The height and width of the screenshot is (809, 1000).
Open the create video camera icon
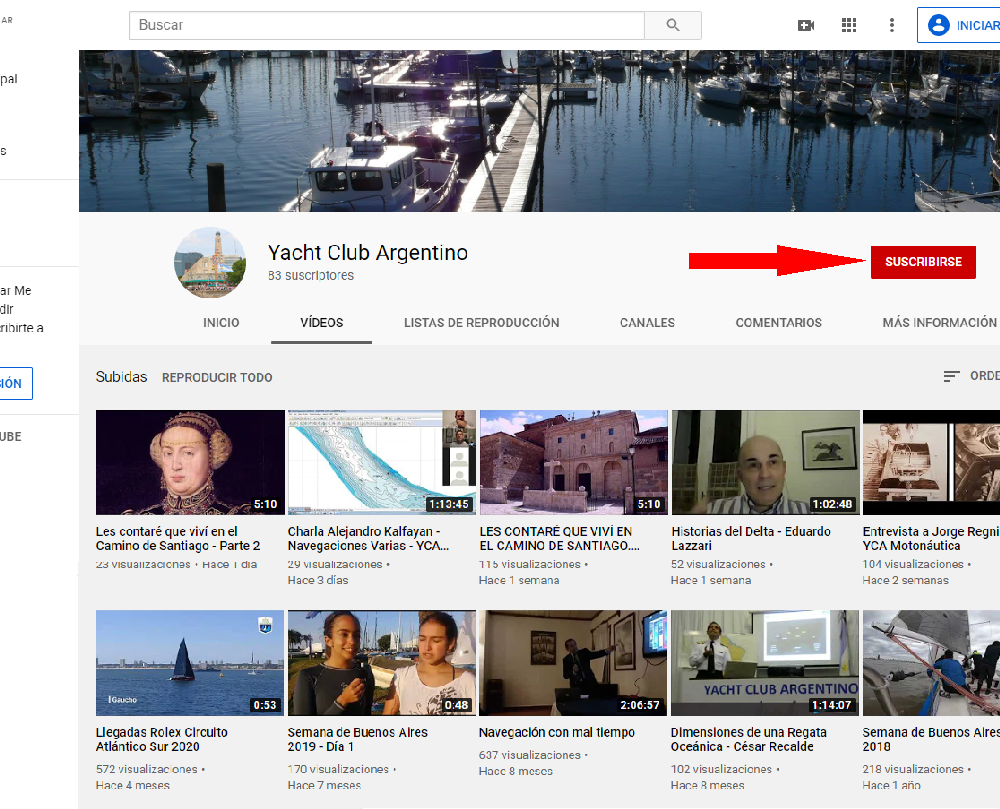click(x=806, y=25)
